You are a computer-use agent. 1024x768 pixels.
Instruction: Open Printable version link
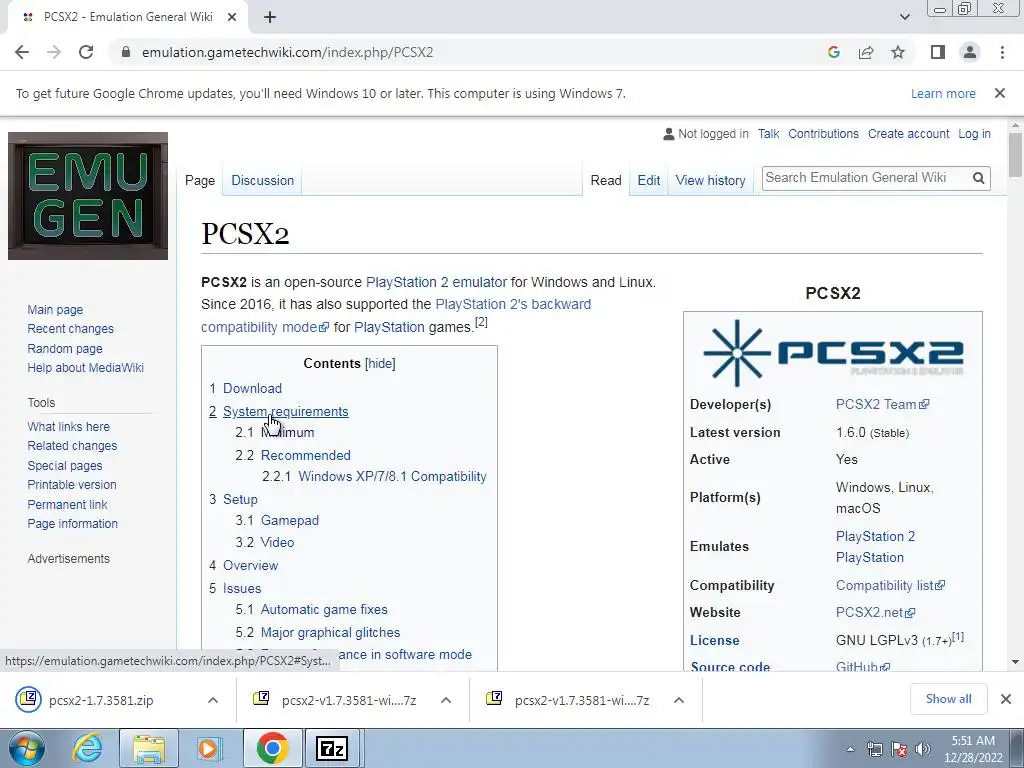point(72,485)
